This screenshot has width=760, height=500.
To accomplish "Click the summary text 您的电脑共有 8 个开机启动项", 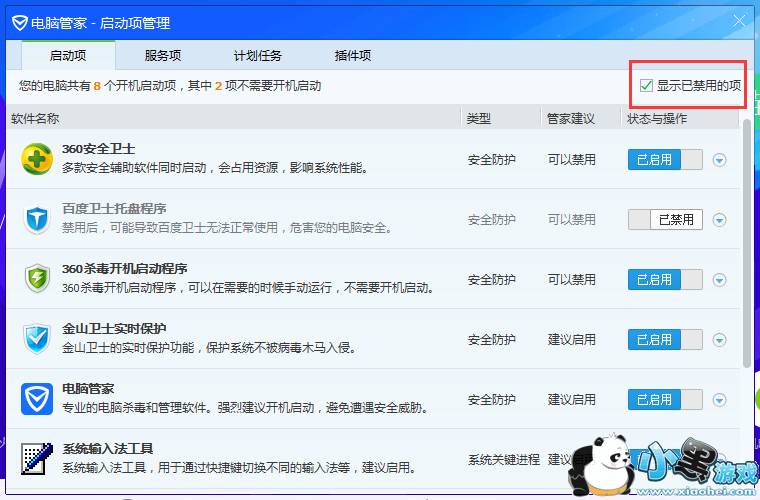I will tap(97, 86).
